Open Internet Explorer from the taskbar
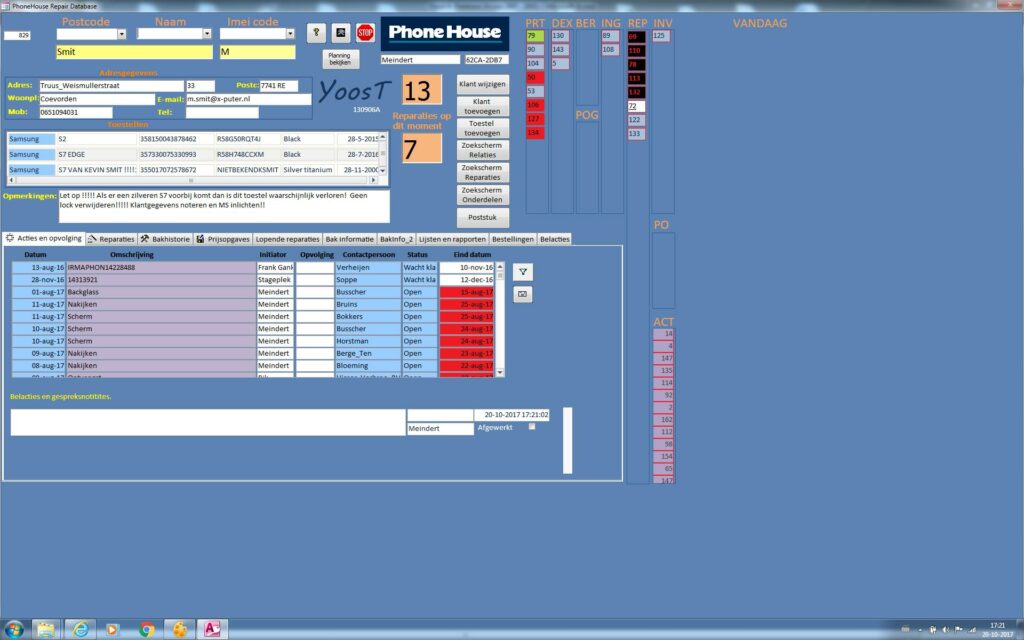Screen dimensions: 1024x640 tap(79, 629)
